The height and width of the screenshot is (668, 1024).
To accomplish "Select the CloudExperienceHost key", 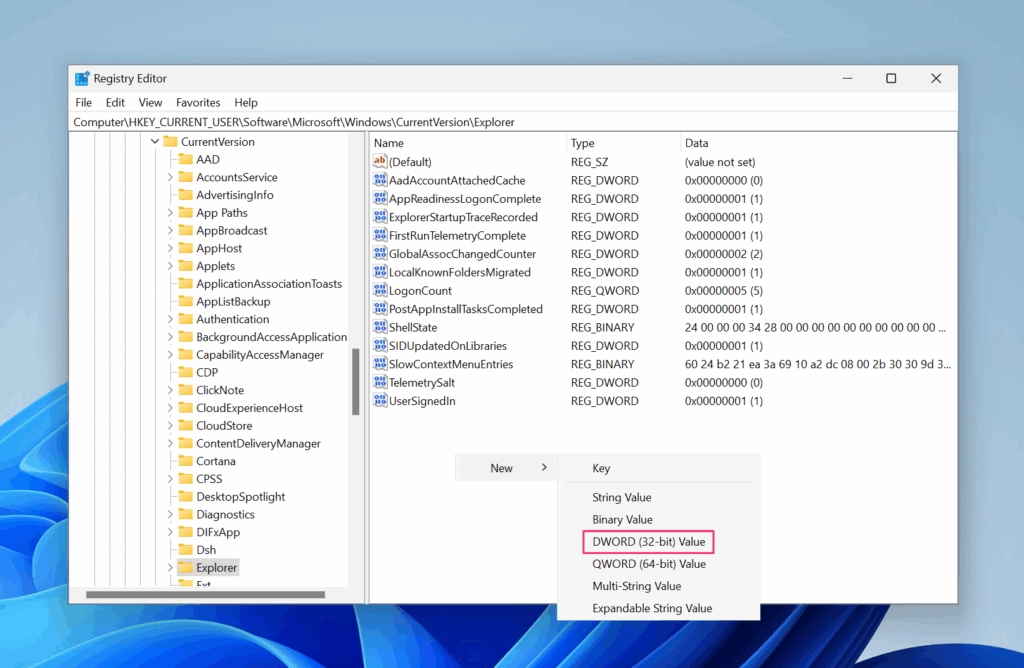I will coord(249,407).
